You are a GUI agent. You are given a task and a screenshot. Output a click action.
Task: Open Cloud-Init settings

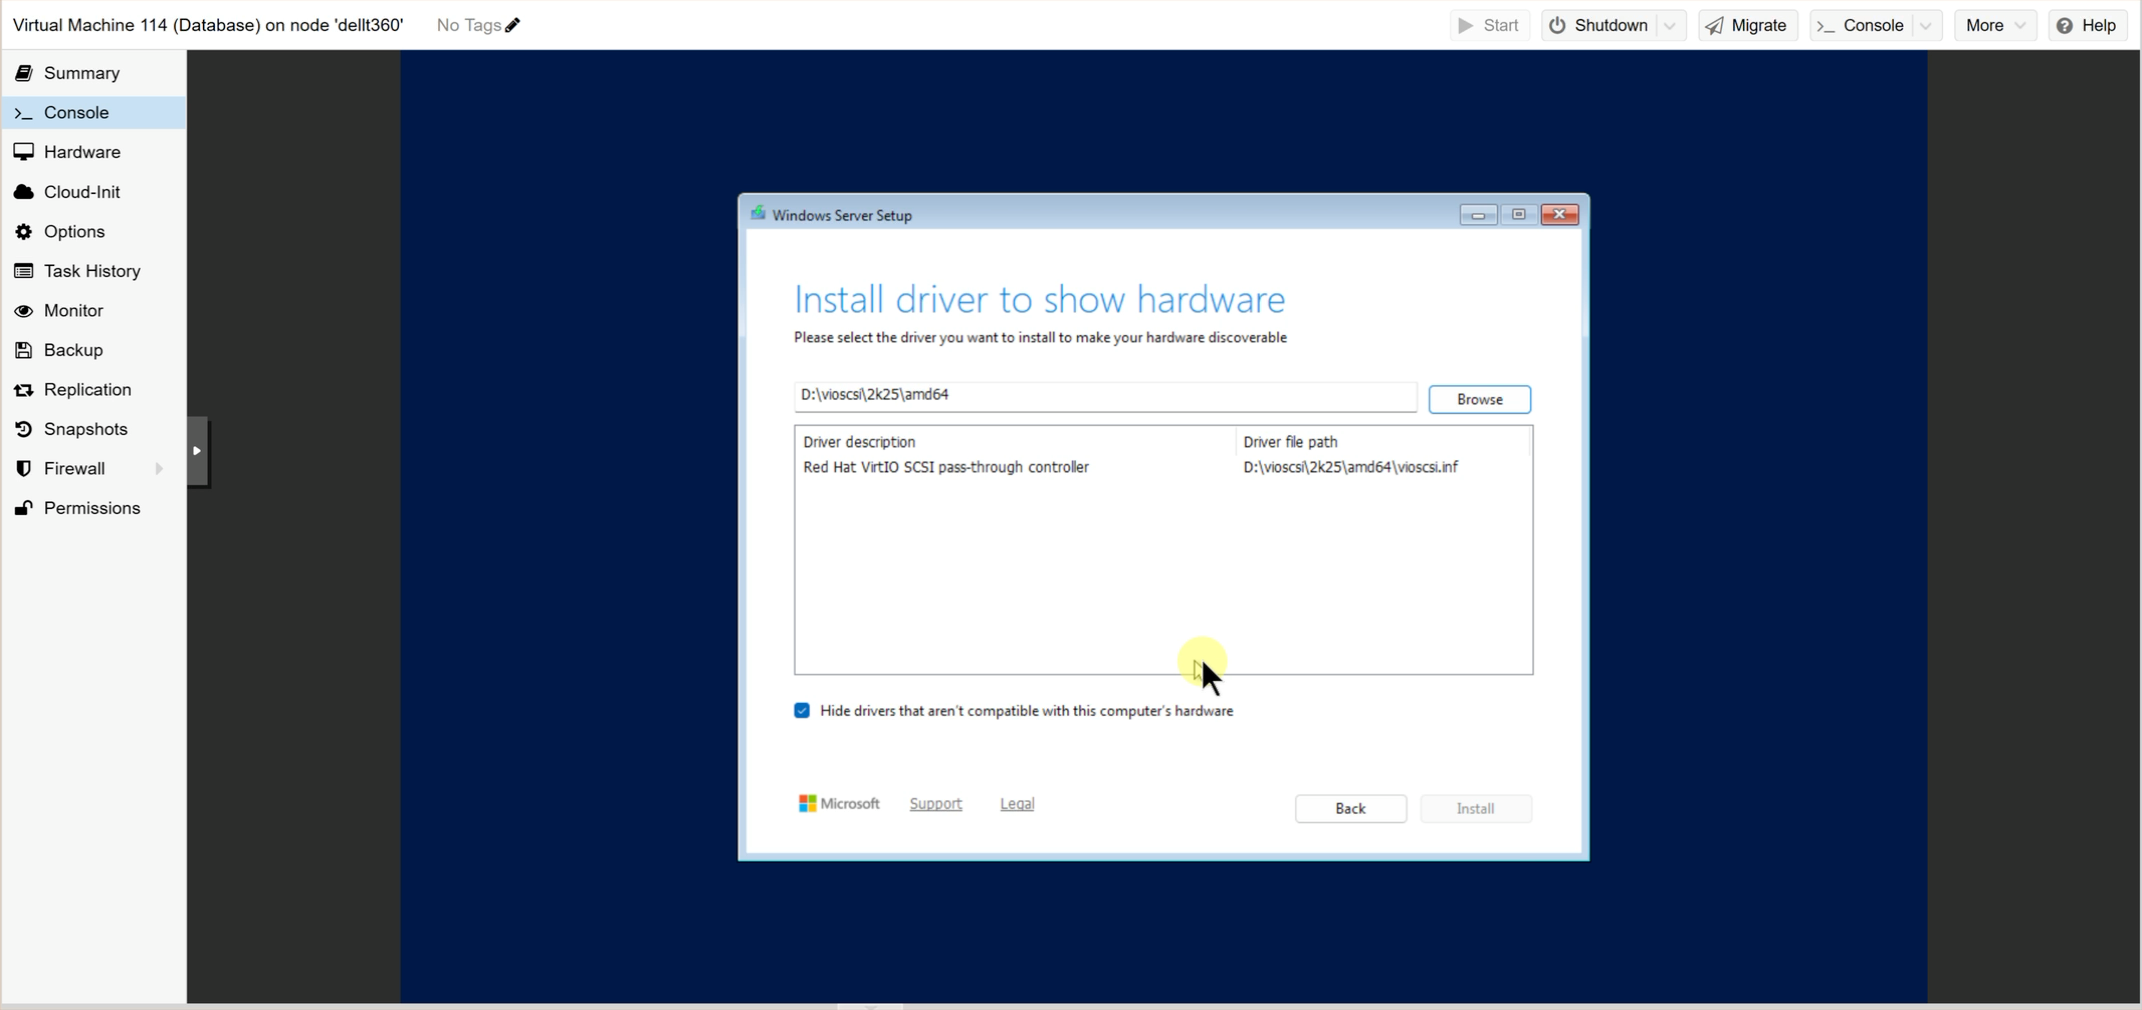point(82,191)
